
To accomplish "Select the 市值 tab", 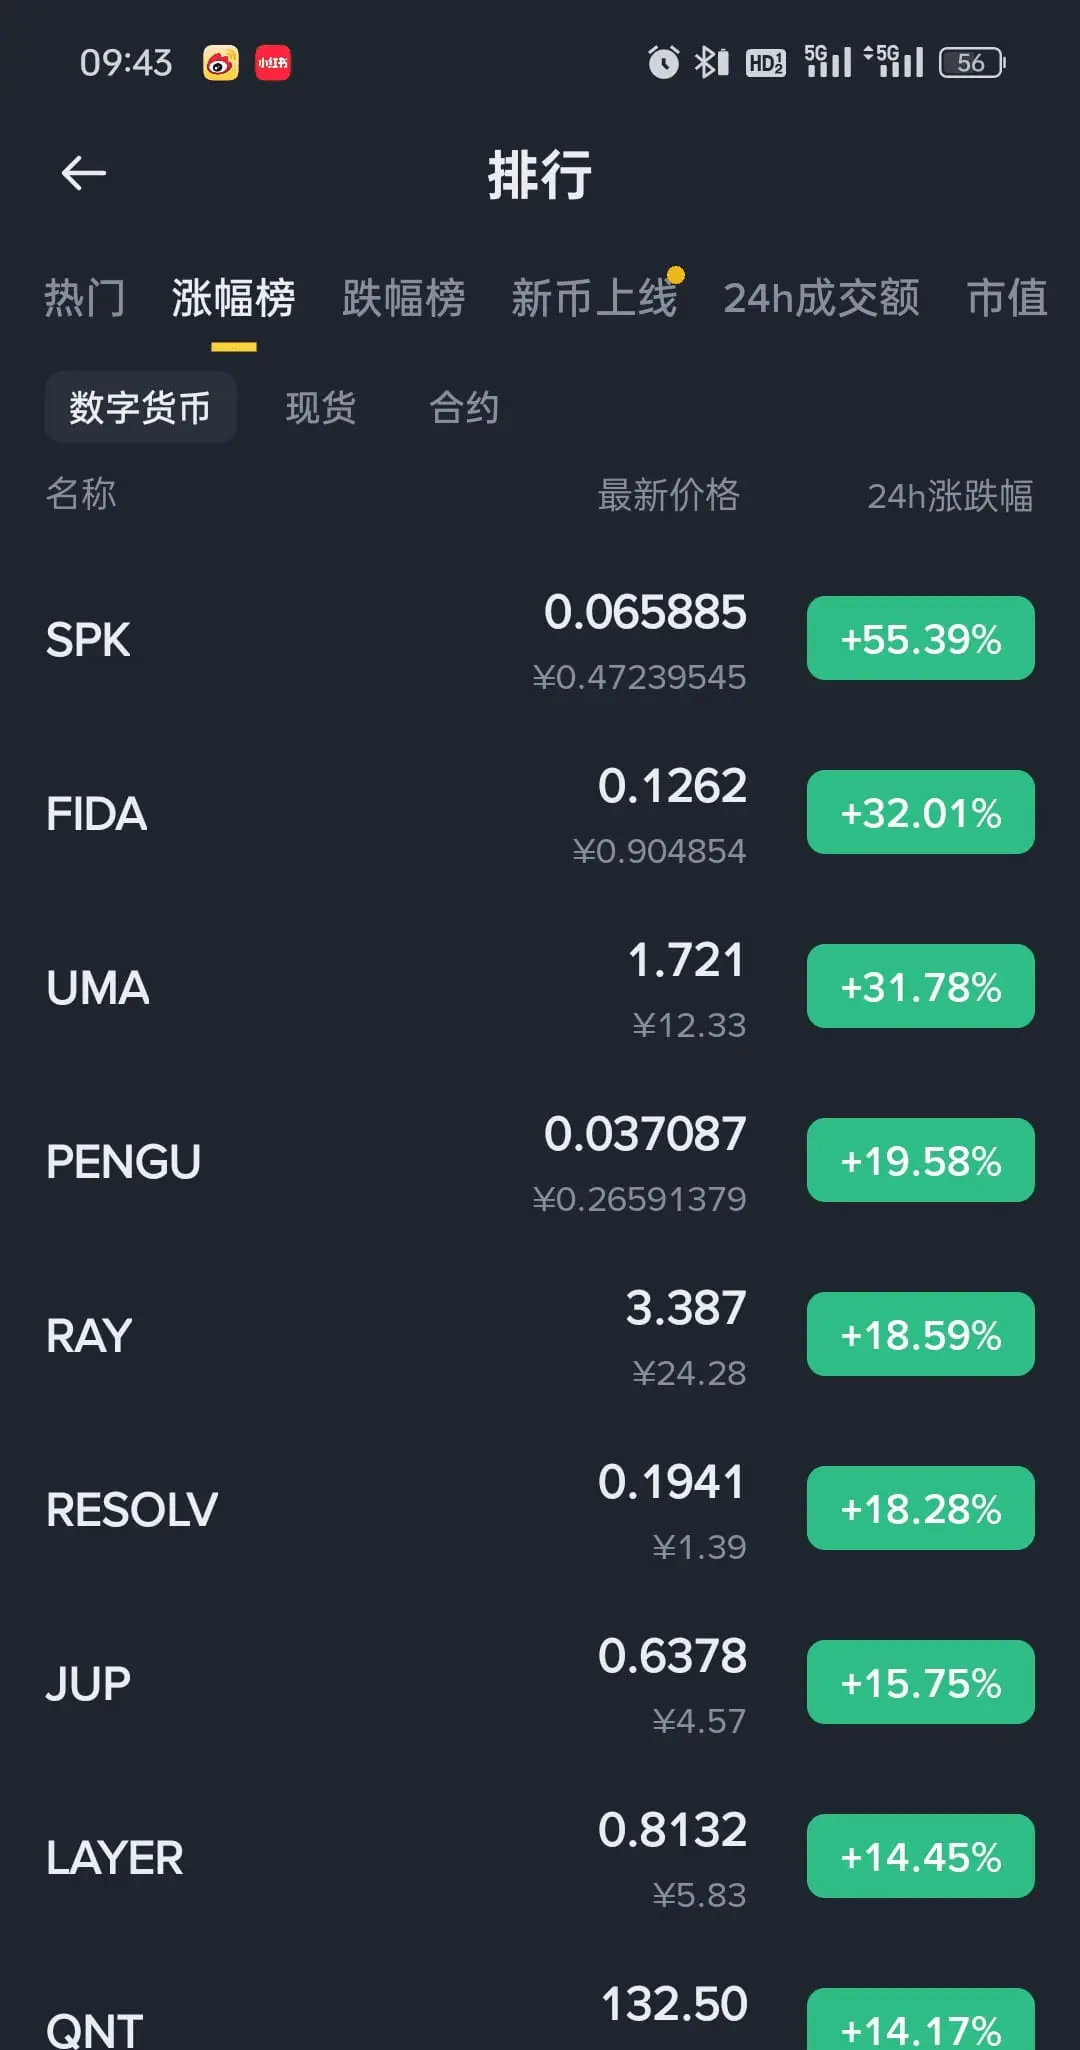I will pos(1007,298).
